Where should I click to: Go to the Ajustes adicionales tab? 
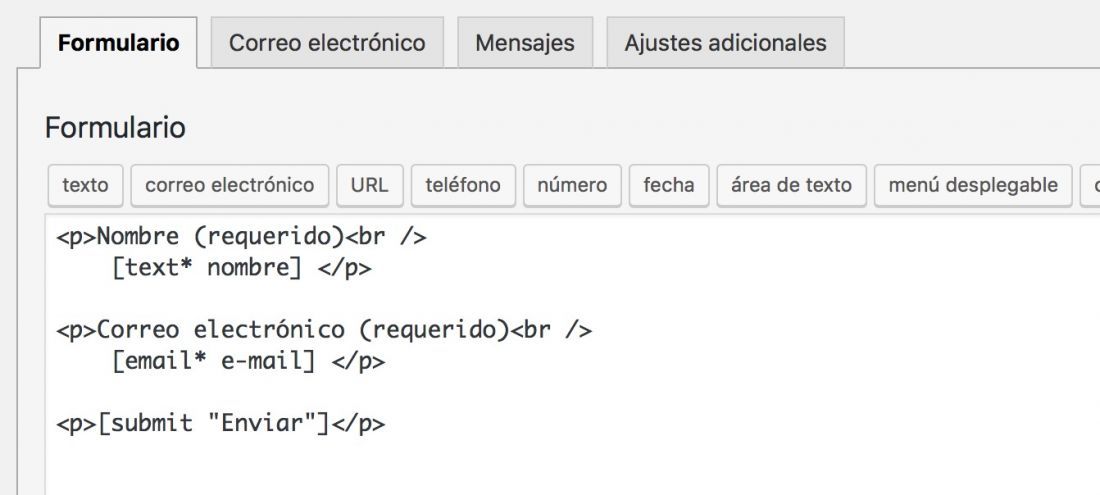point(725,43)
